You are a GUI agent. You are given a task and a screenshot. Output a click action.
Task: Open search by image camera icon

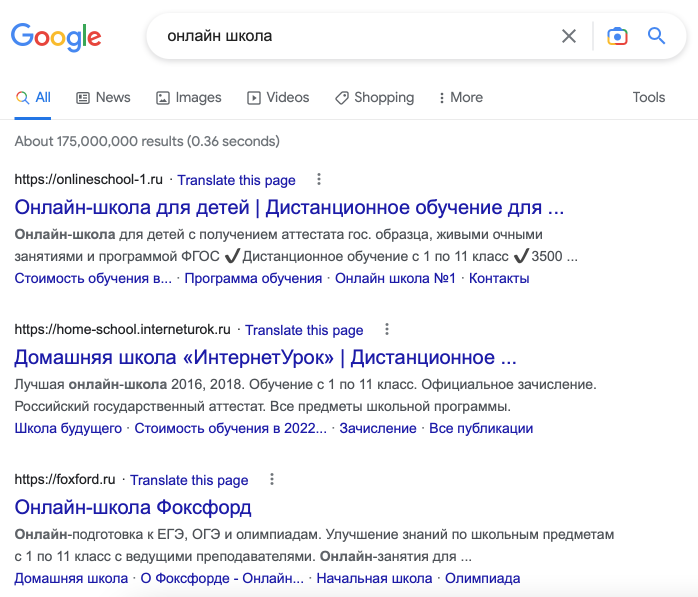617,37
